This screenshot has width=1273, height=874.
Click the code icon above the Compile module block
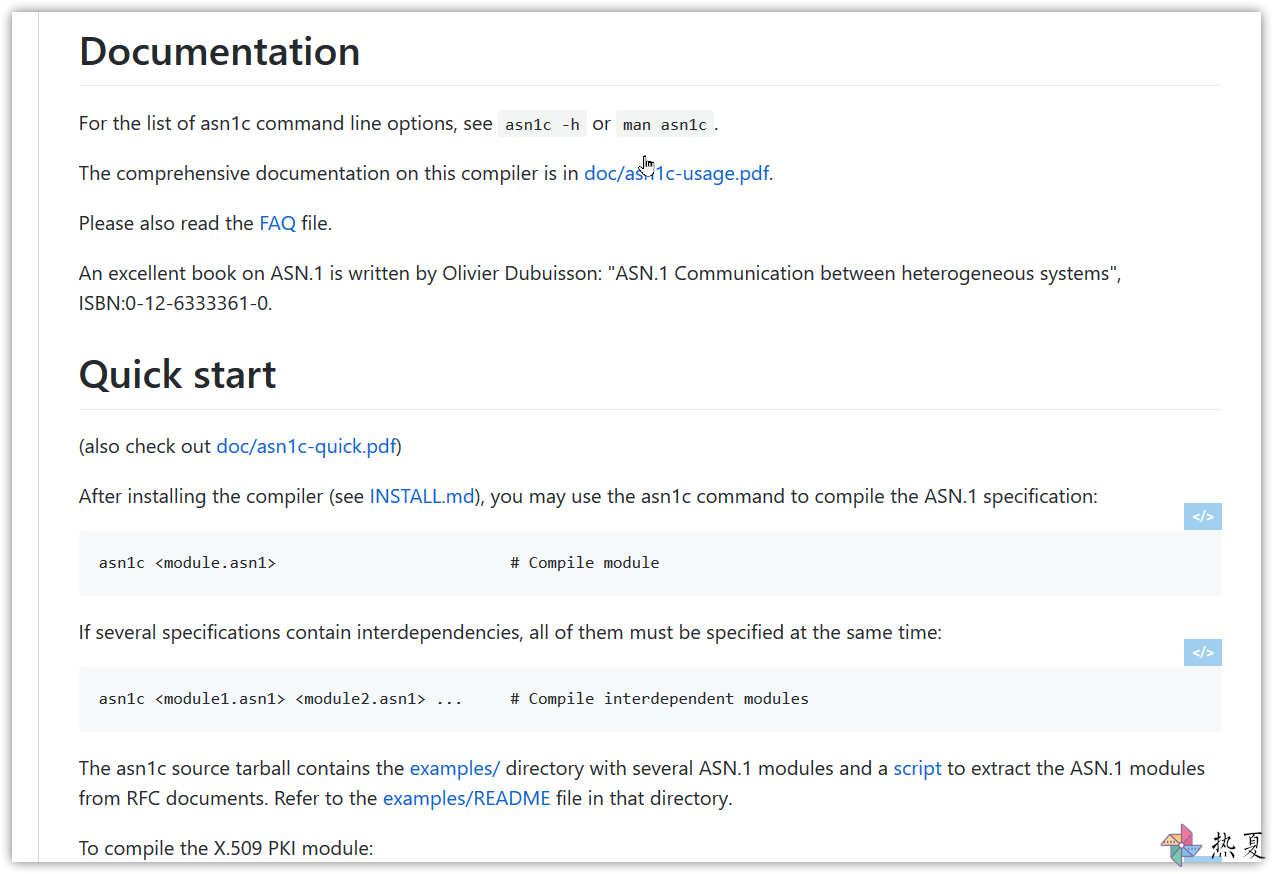1202,517
